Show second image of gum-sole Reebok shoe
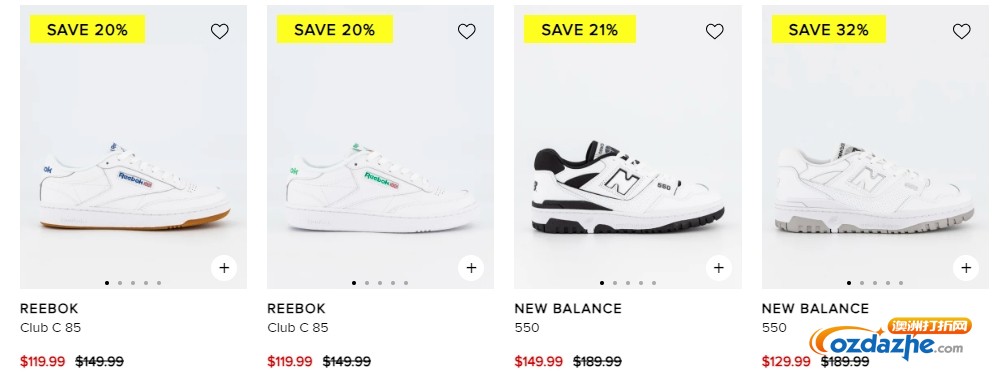Viewport: 994px width, 373px height. click(x=120, y=283)
